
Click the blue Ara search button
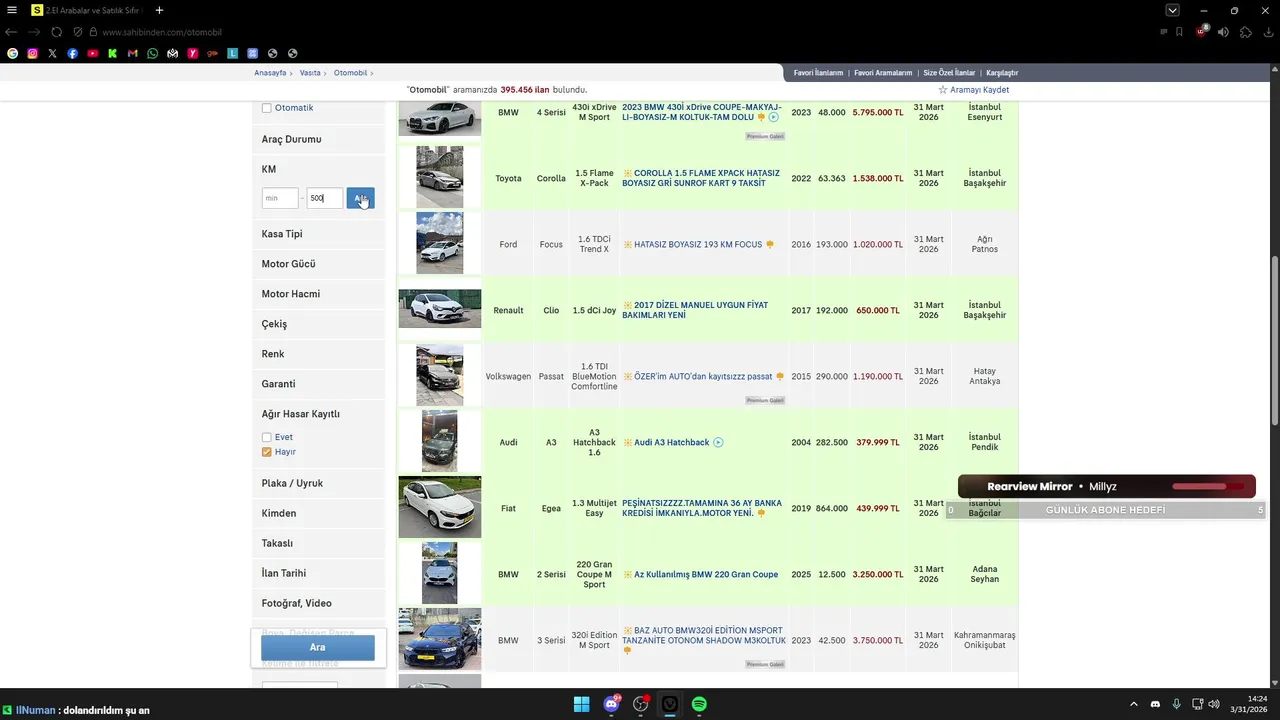(x=318, y=647)
